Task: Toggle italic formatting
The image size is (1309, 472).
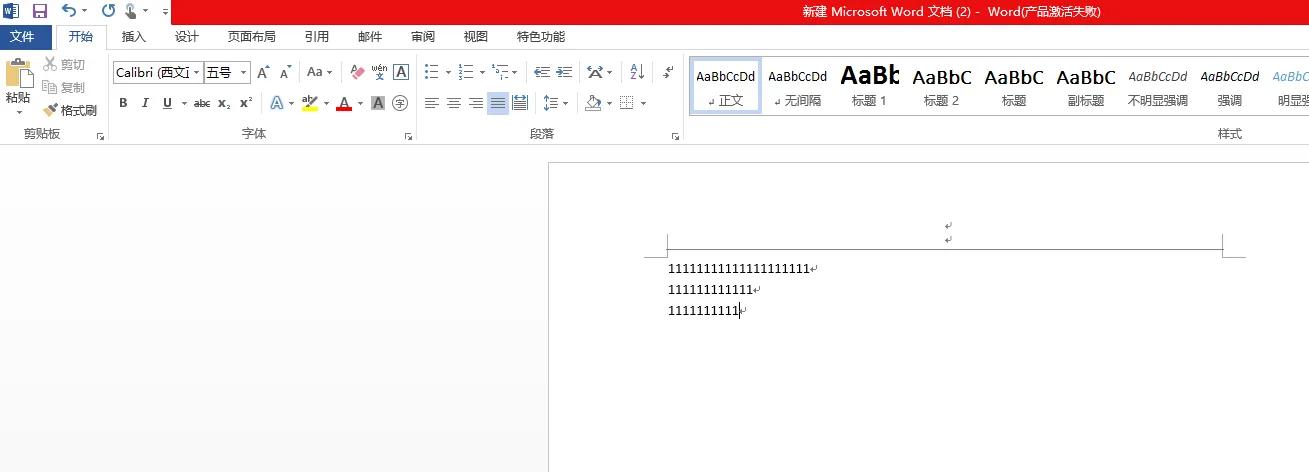Action: [x=145, y=103]
